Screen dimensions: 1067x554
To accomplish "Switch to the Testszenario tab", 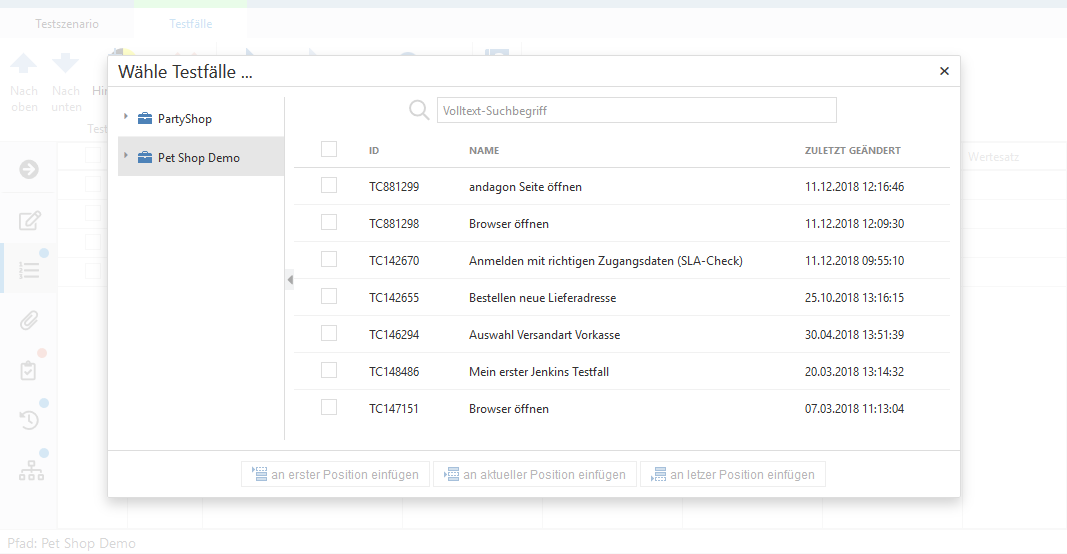I will pyautogui.click(x=67, y=24).
